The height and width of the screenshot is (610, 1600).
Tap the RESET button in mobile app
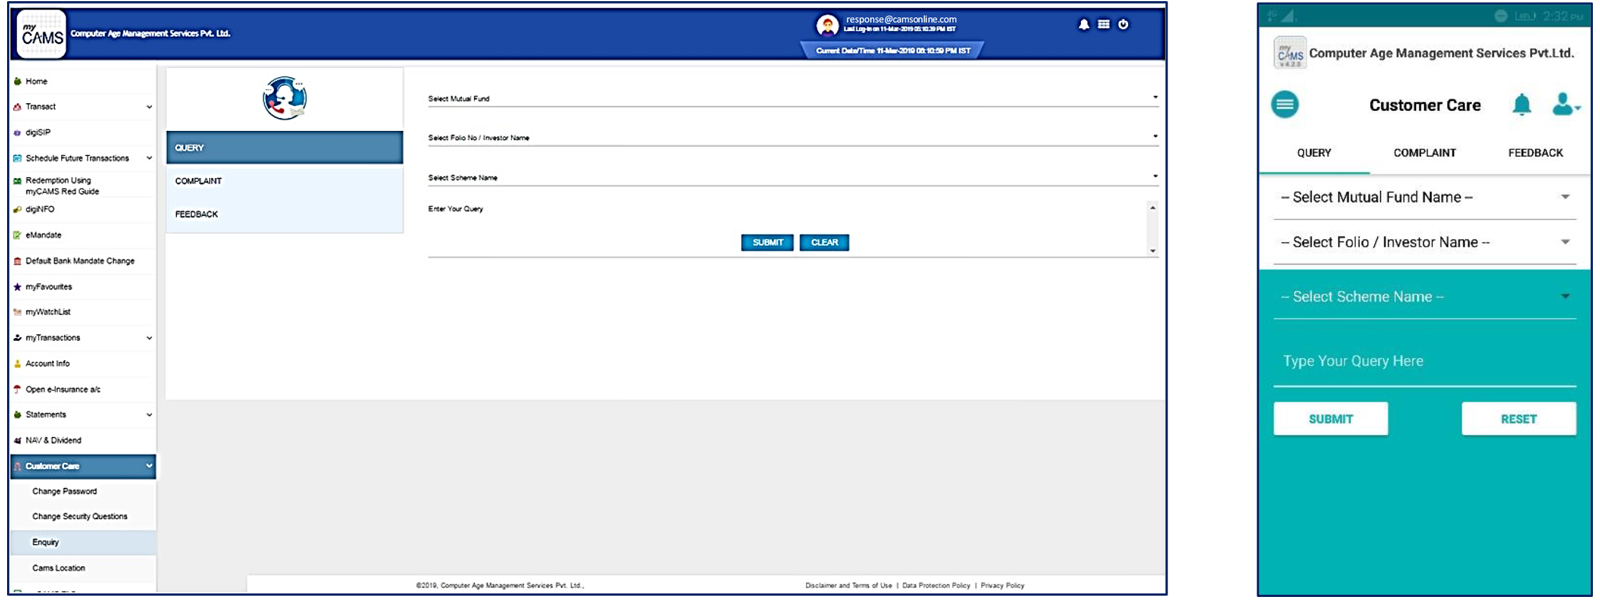(x=1518, y=419)
